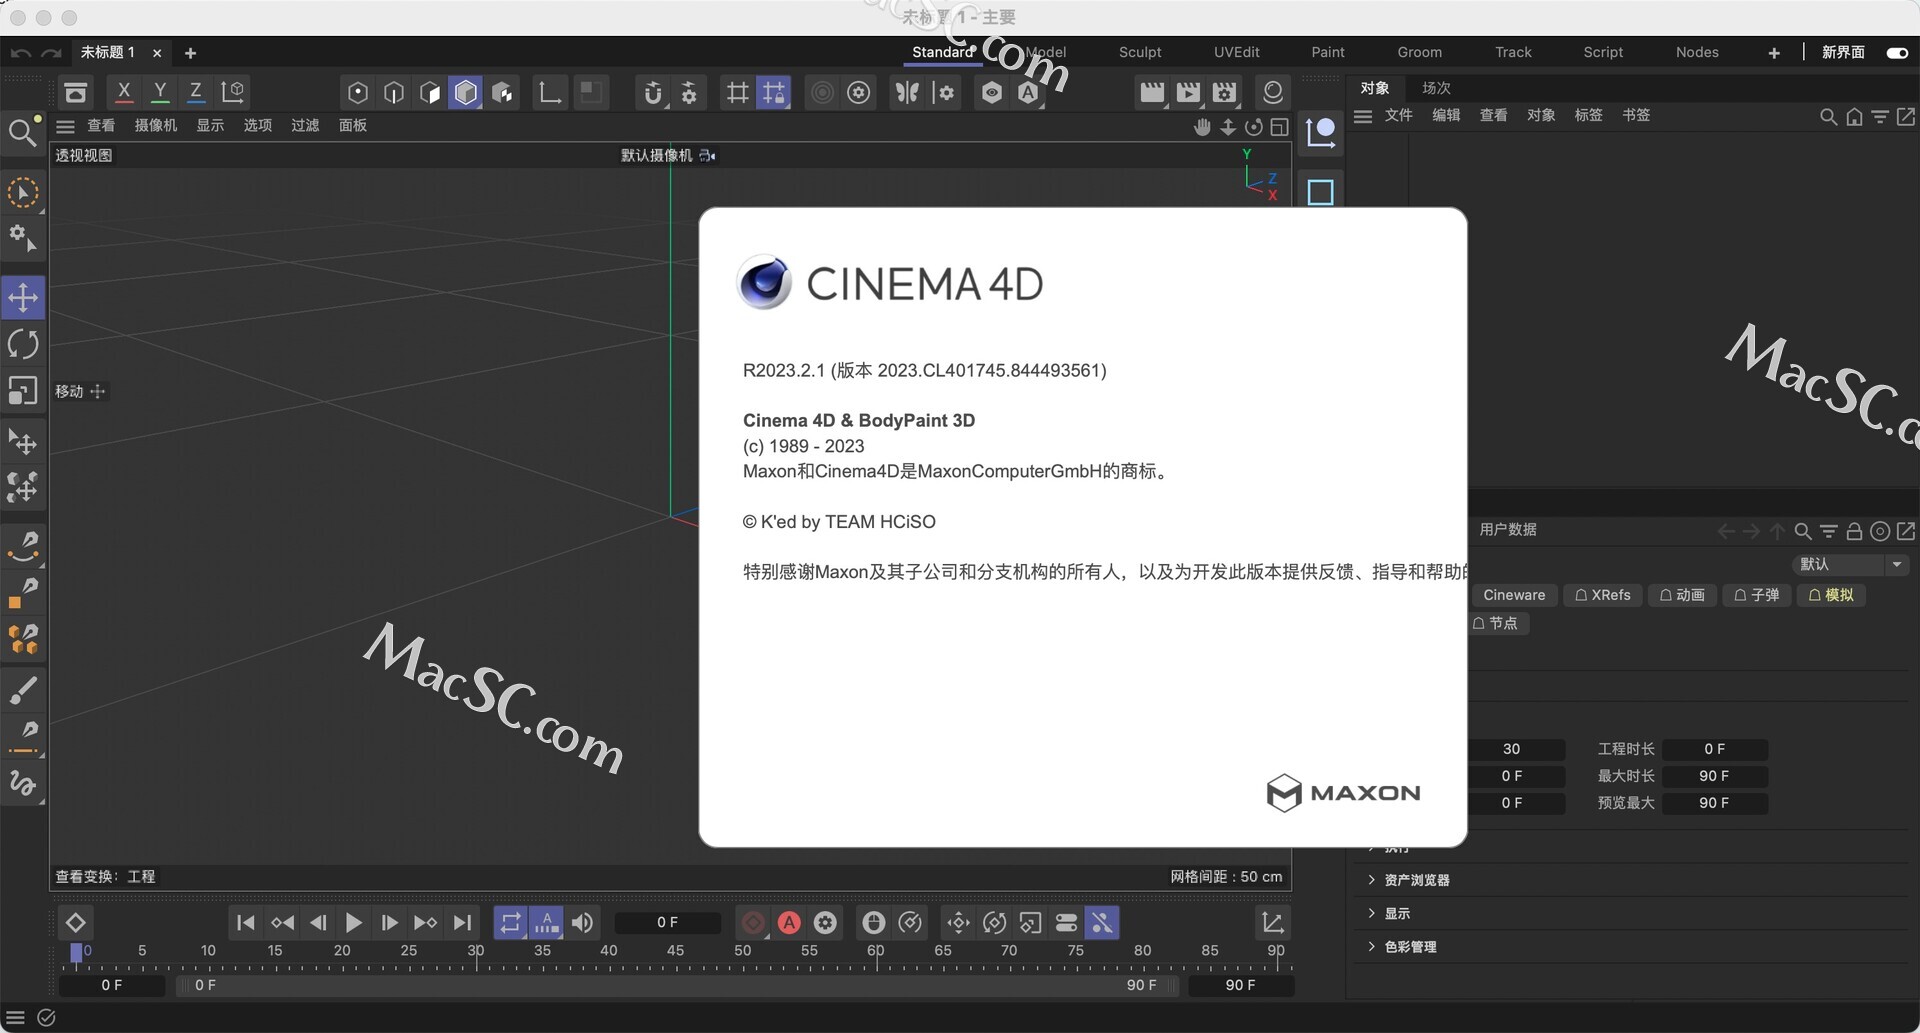Click the record keyframe button
The width and height of the screenshot is (1920, 1033).
tap(753, 922)
